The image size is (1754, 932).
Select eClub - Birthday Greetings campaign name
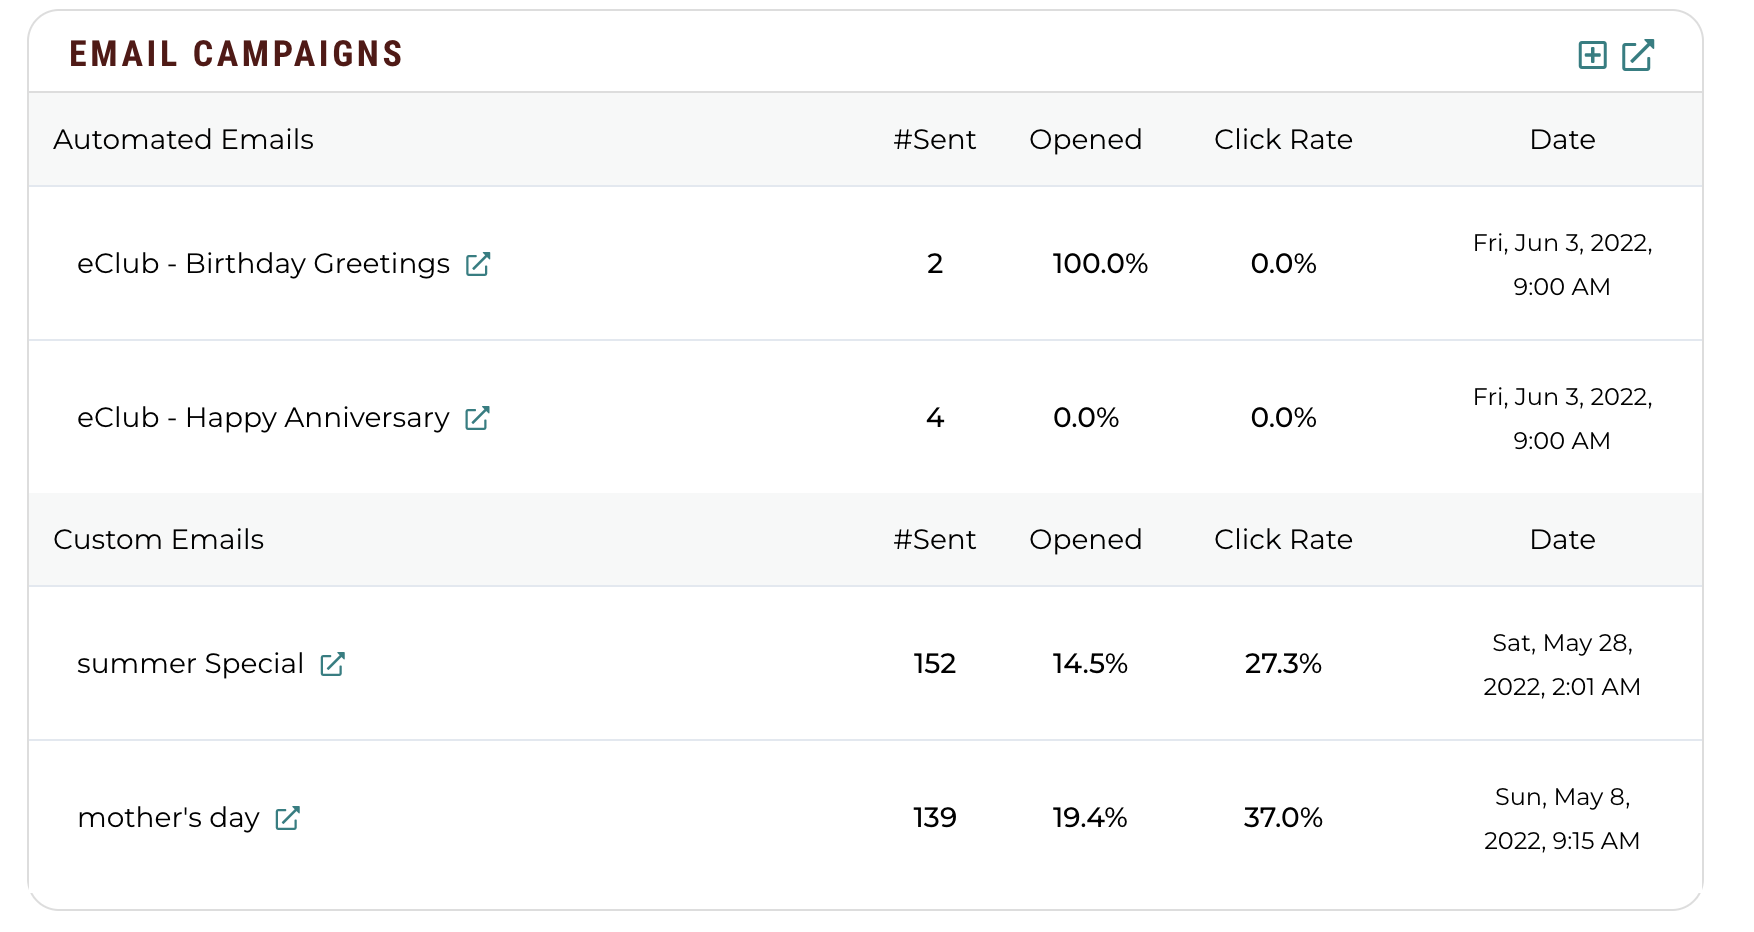[x=264, y=264]
